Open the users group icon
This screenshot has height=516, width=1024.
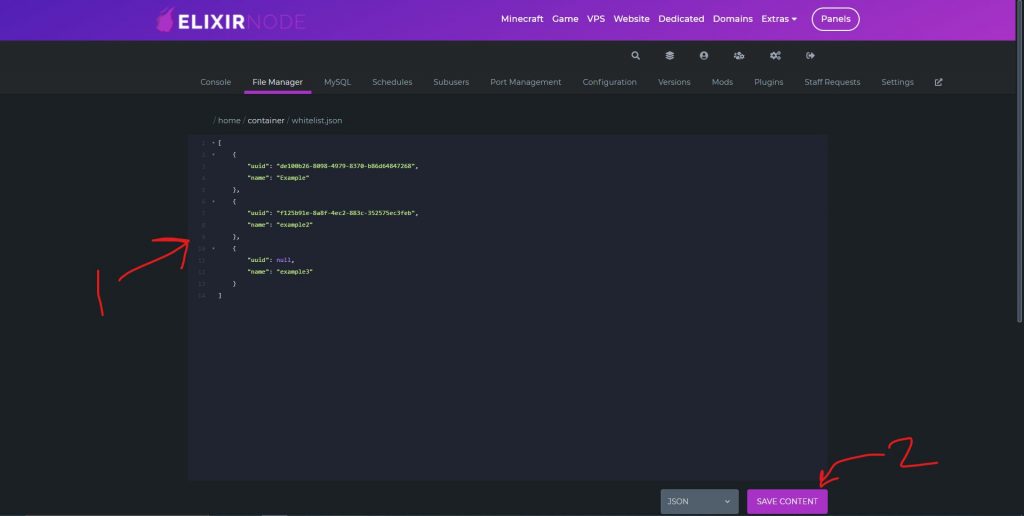point(739,56)
